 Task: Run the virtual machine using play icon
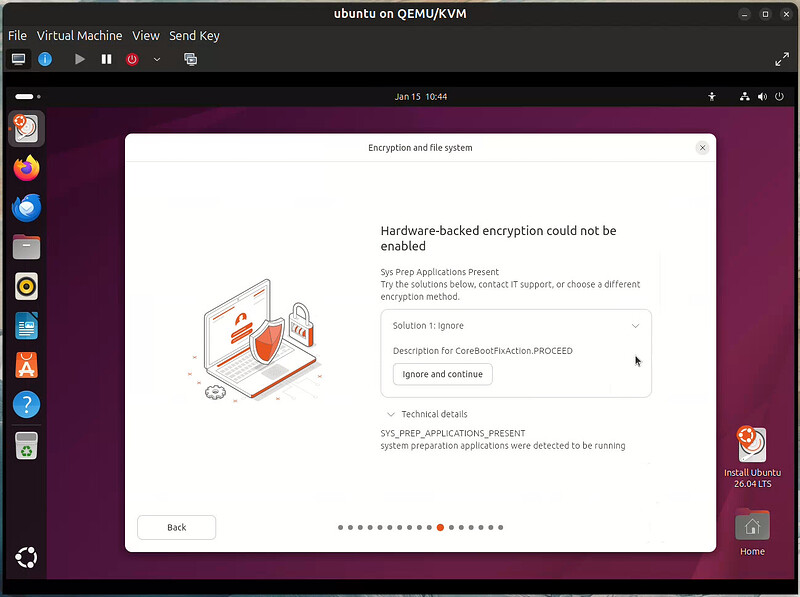[x=79, y=59]
